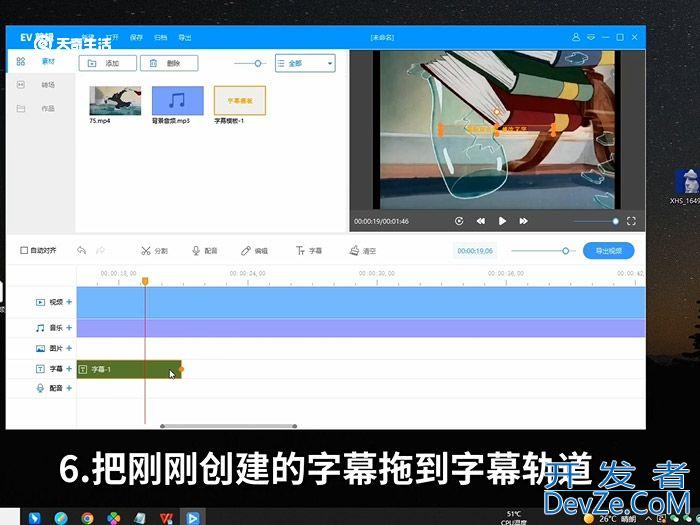Click the 字幕 (subtitle) text tool
This screenshot has height=525, width=700.
[309, 251]
